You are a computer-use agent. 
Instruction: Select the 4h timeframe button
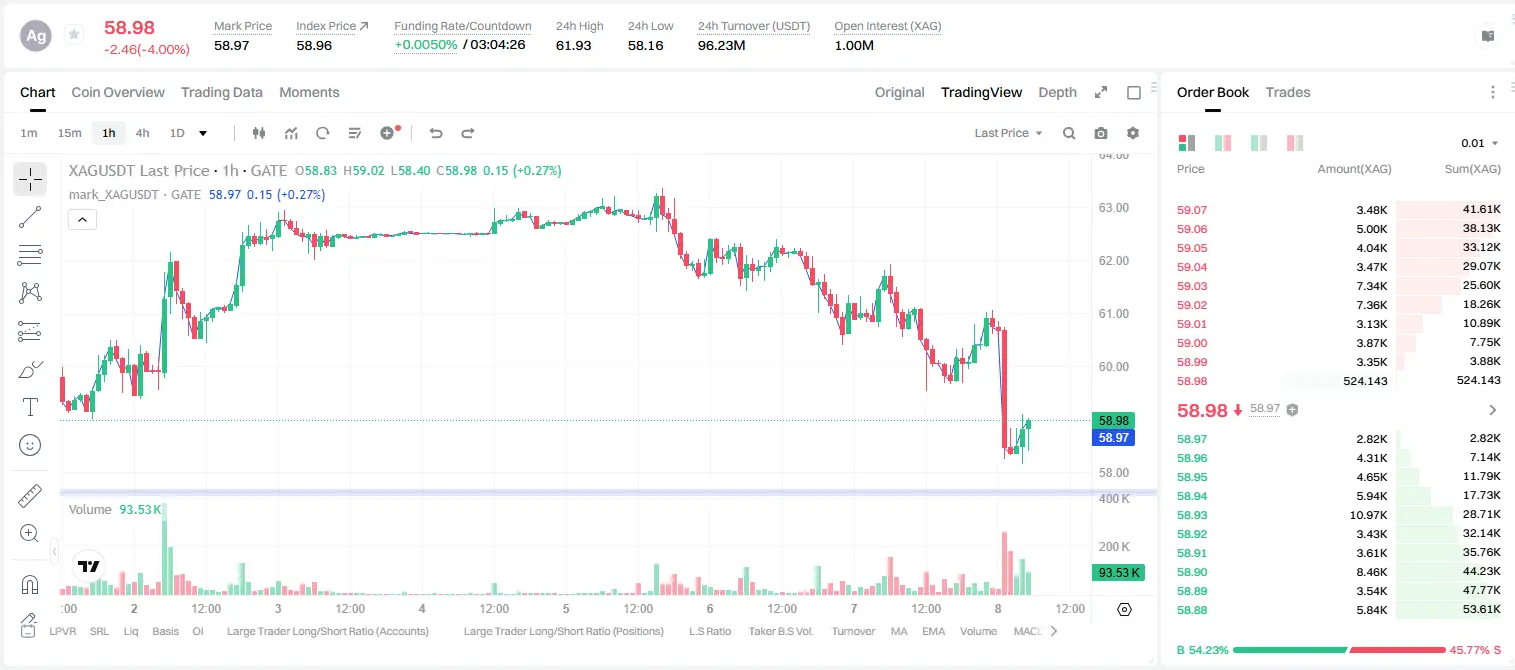pos(143,133)
